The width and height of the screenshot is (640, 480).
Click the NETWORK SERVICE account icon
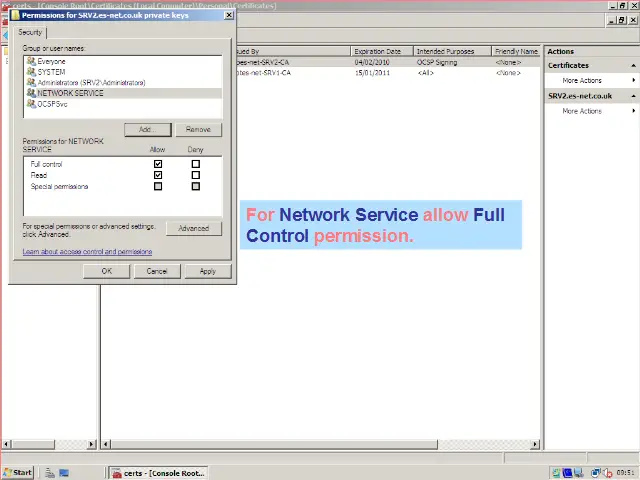(x=31, y=93)
